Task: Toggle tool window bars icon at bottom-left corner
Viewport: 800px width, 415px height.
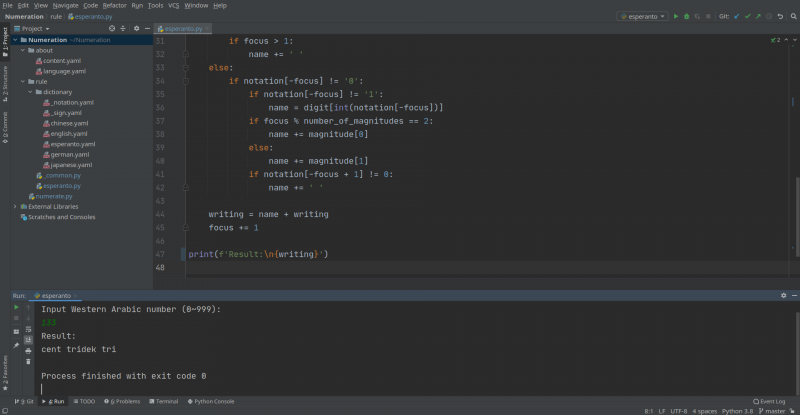Action: pos(5,411)
